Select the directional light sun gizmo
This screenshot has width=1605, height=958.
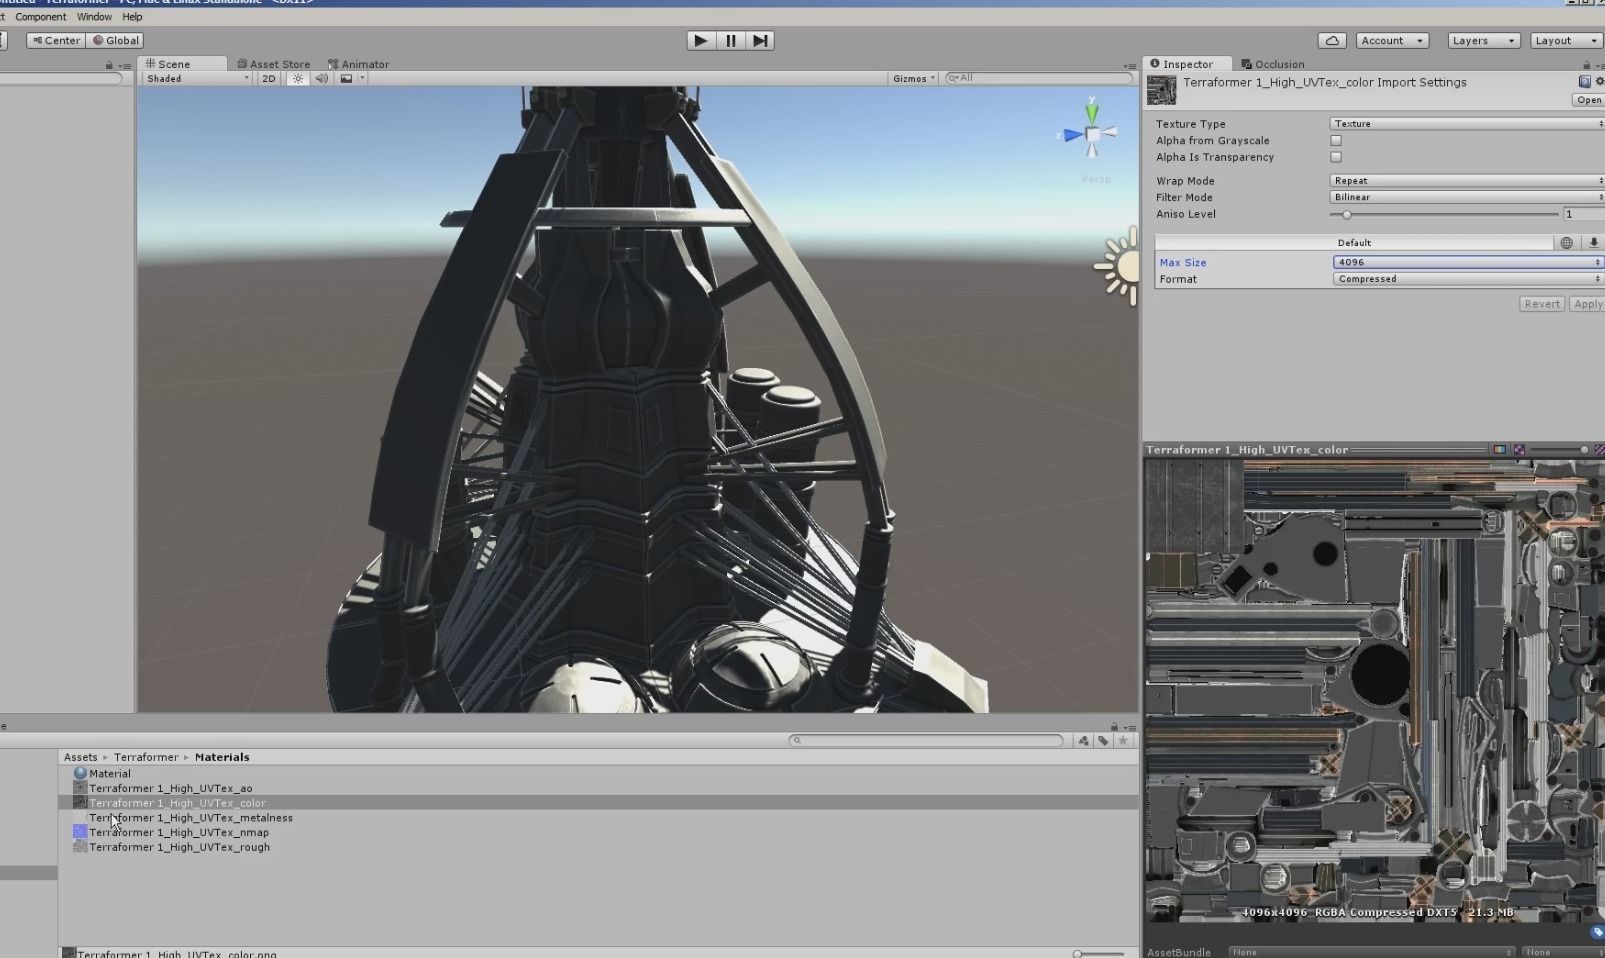1118,266
